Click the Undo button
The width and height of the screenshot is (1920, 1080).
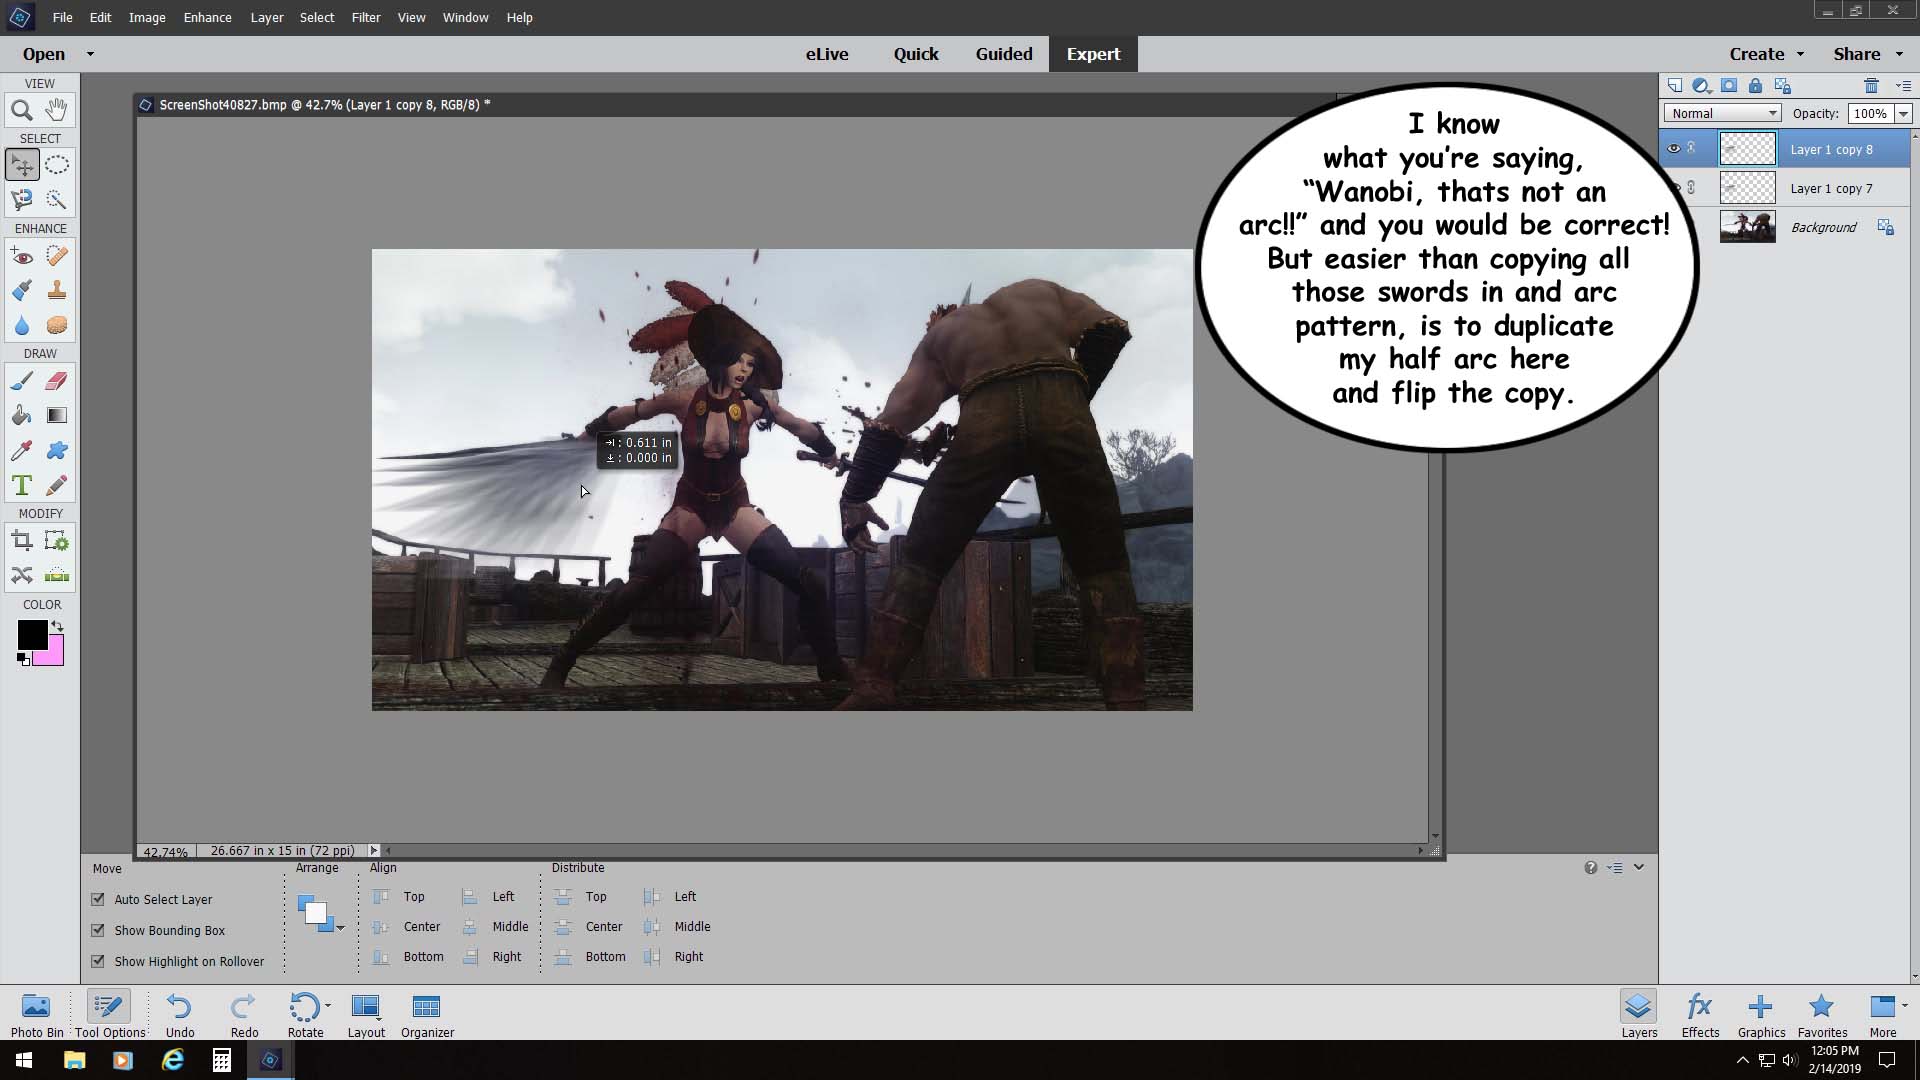(180, 1014)
